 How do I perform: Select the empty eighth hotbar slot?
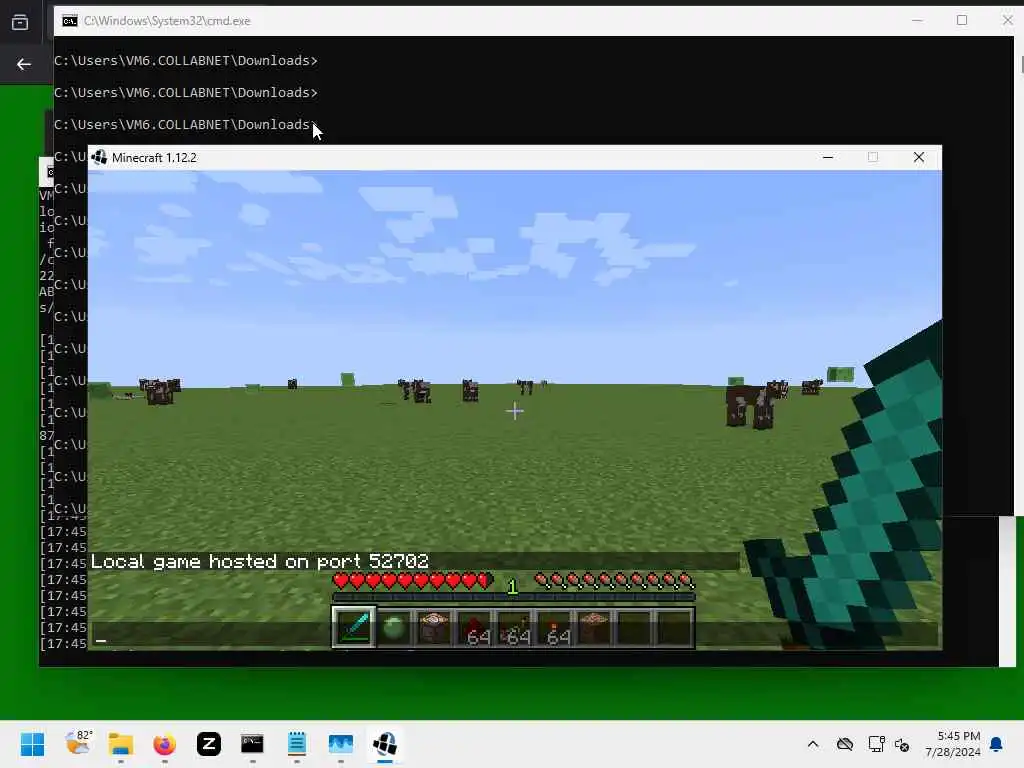tap(634, 627)
